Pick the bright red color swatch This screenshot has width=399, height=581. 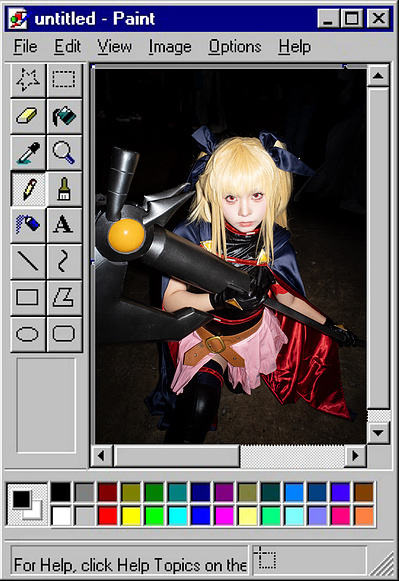coord(108,515)
